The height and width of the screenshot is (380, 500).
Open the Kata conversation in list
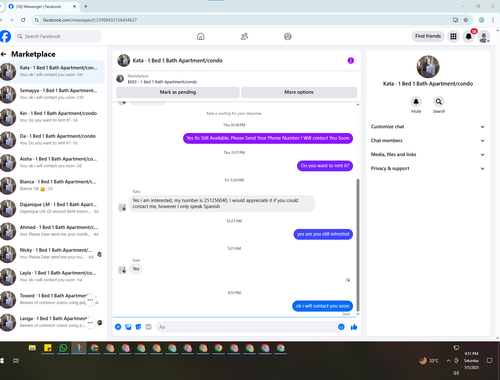click(52, 71)
